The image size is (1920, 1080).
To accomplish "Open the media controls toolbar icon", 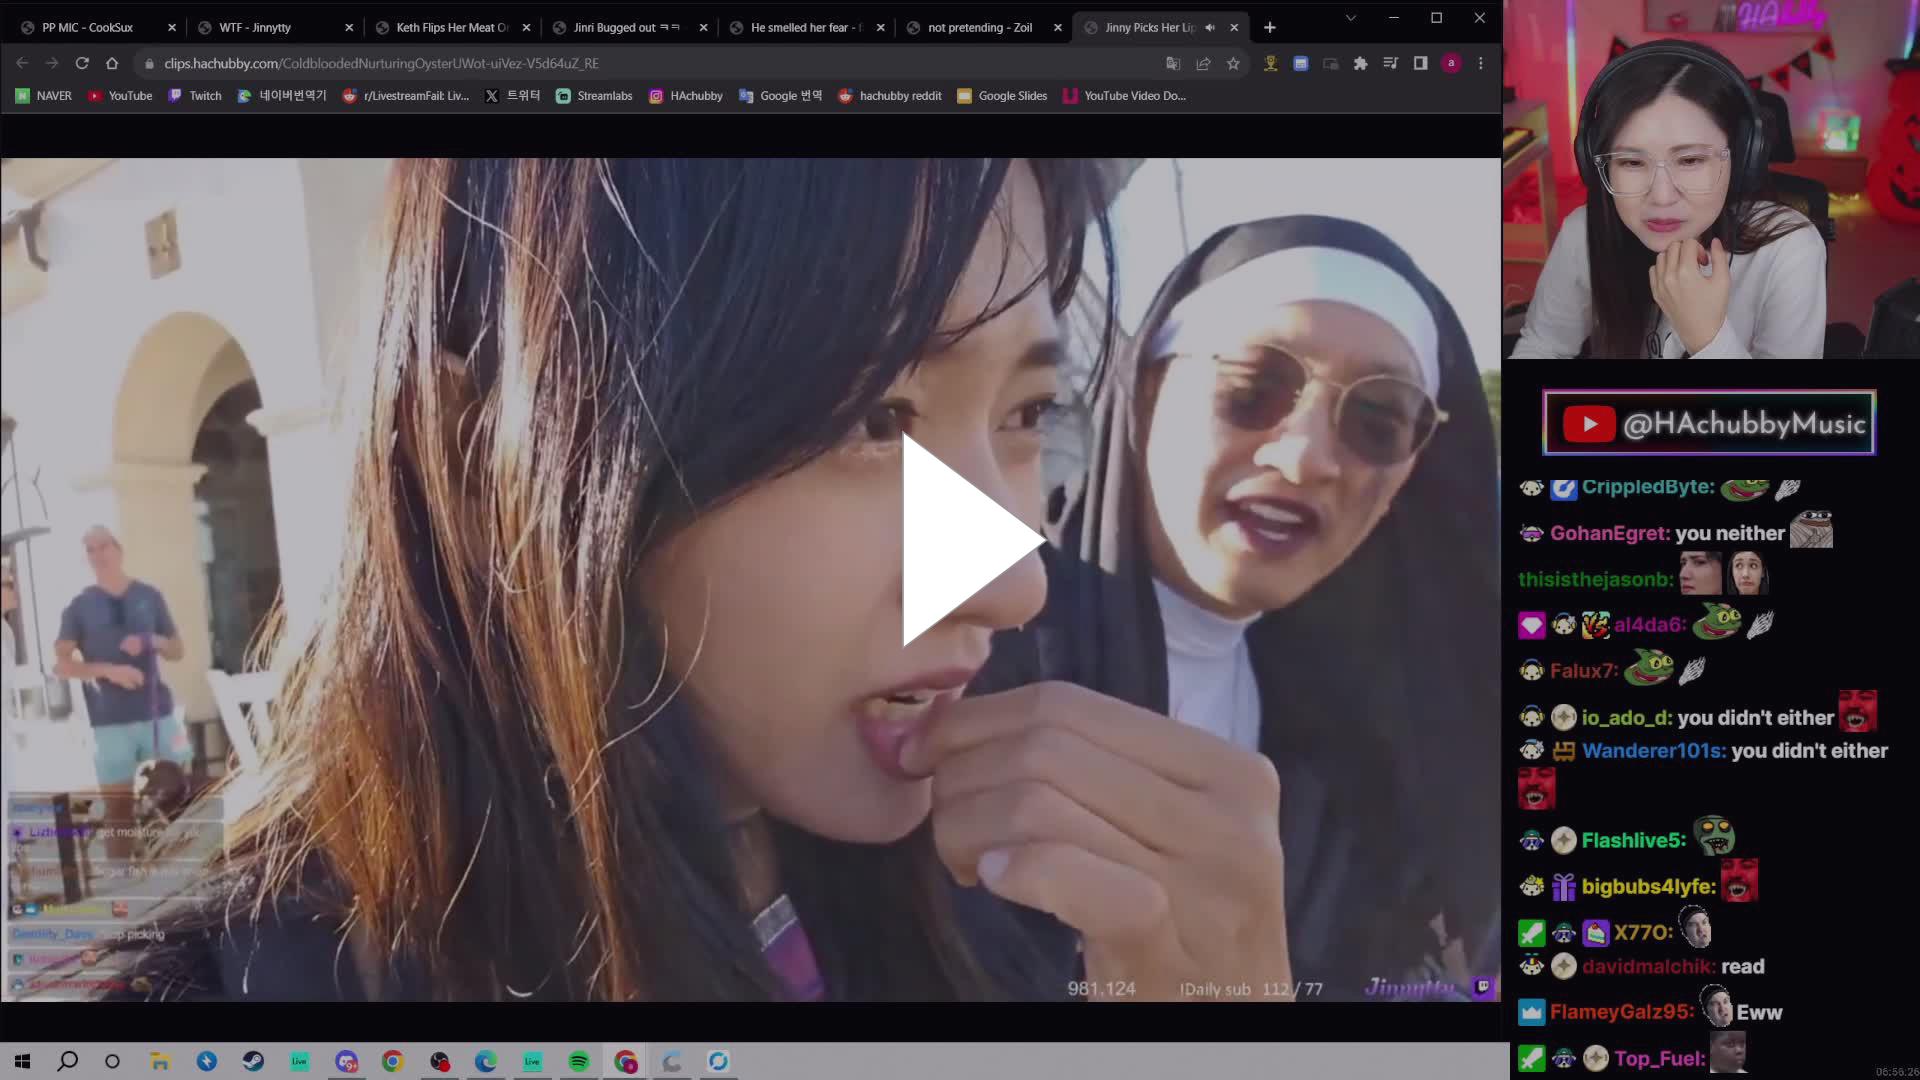I will click(x=1390, y=62).
